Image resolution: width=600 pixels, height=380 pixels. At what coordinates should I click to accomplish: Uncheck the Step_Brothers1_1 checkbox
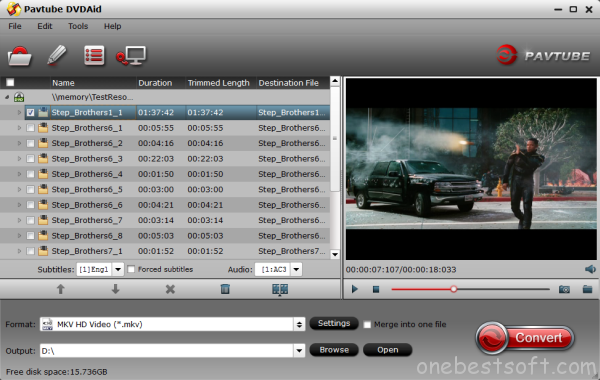(30, 113)
